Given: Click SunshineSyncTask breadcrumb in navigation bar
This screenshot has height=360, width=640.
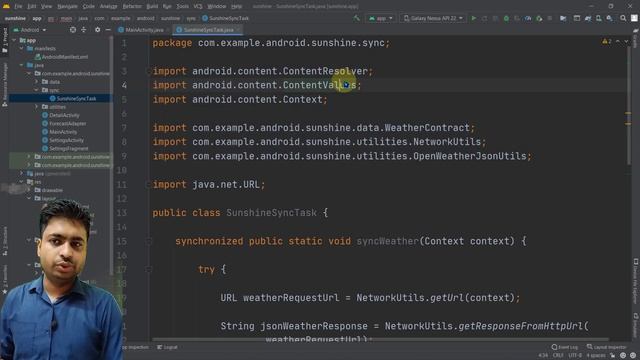Looking at the screenshot, I should 225,18.
